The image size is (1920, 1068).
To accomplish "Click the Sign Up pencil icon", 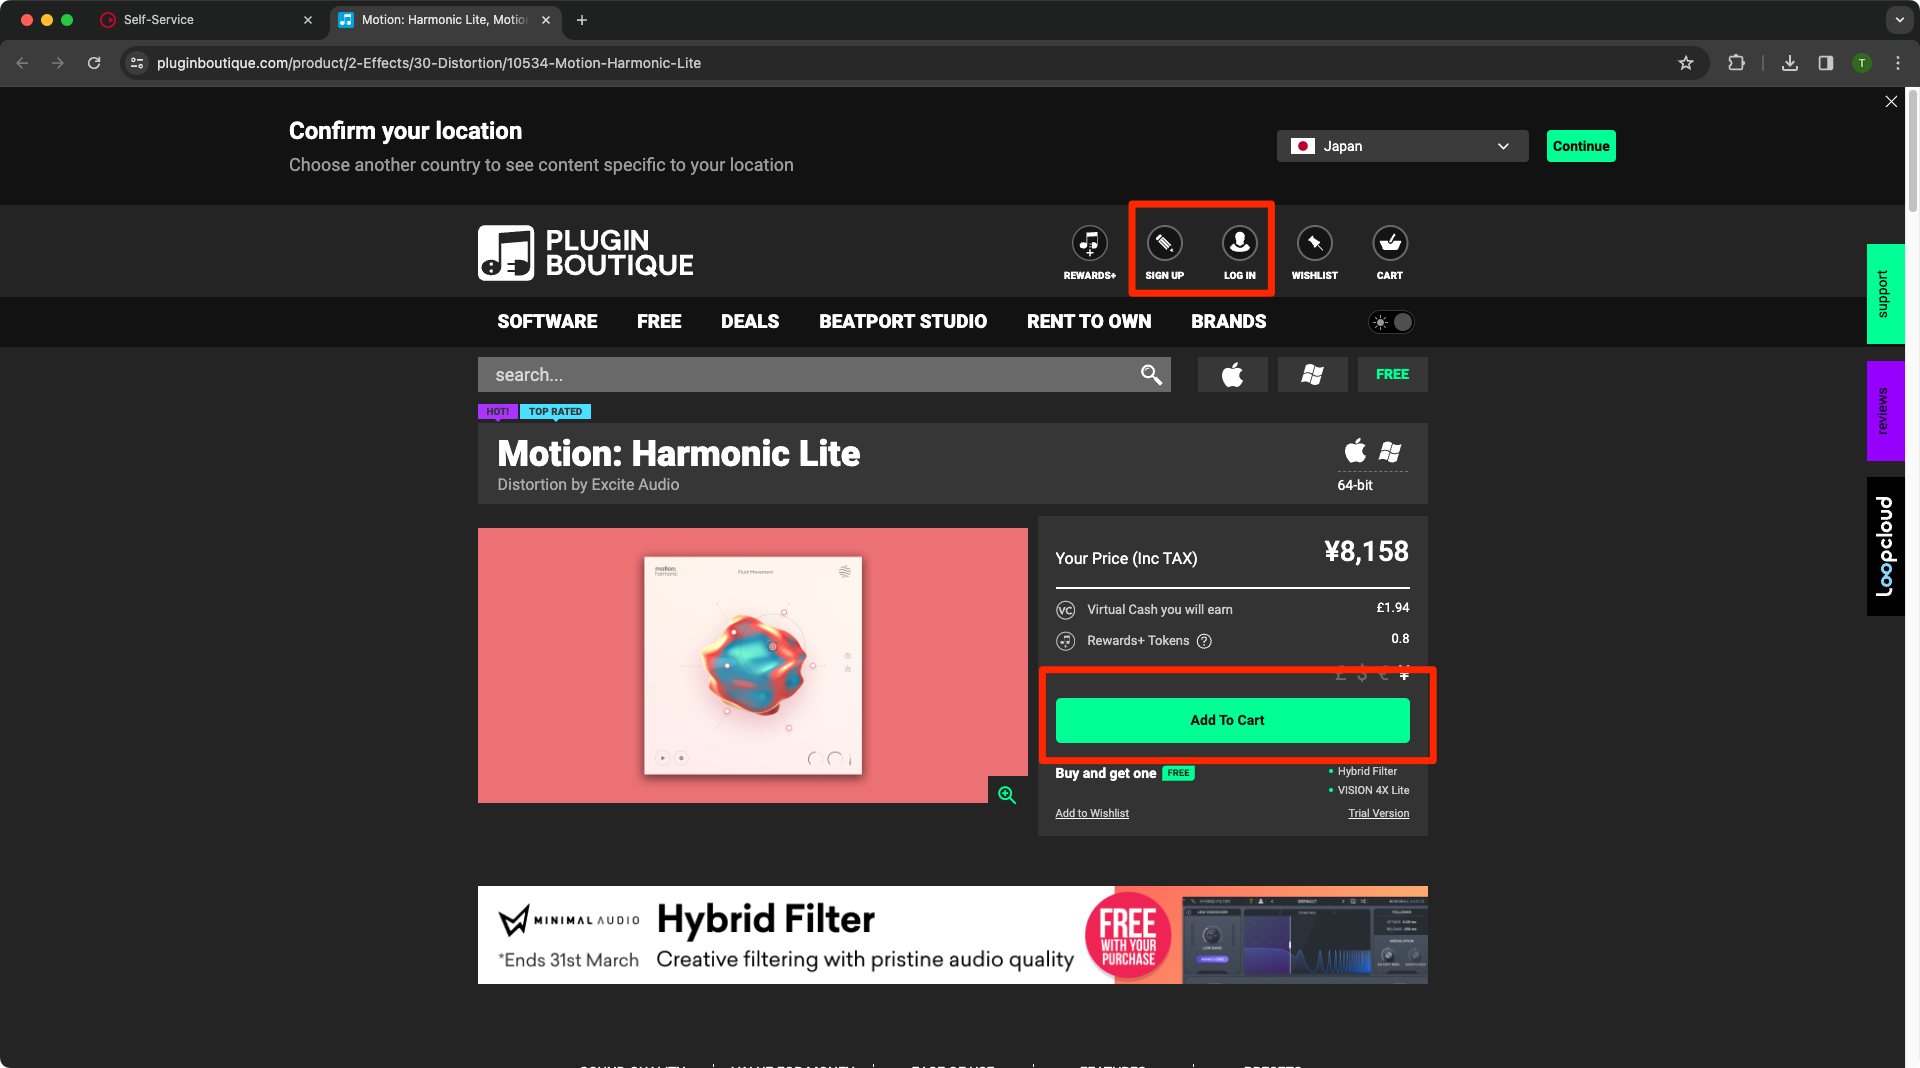I will (x=1164, y=243).
